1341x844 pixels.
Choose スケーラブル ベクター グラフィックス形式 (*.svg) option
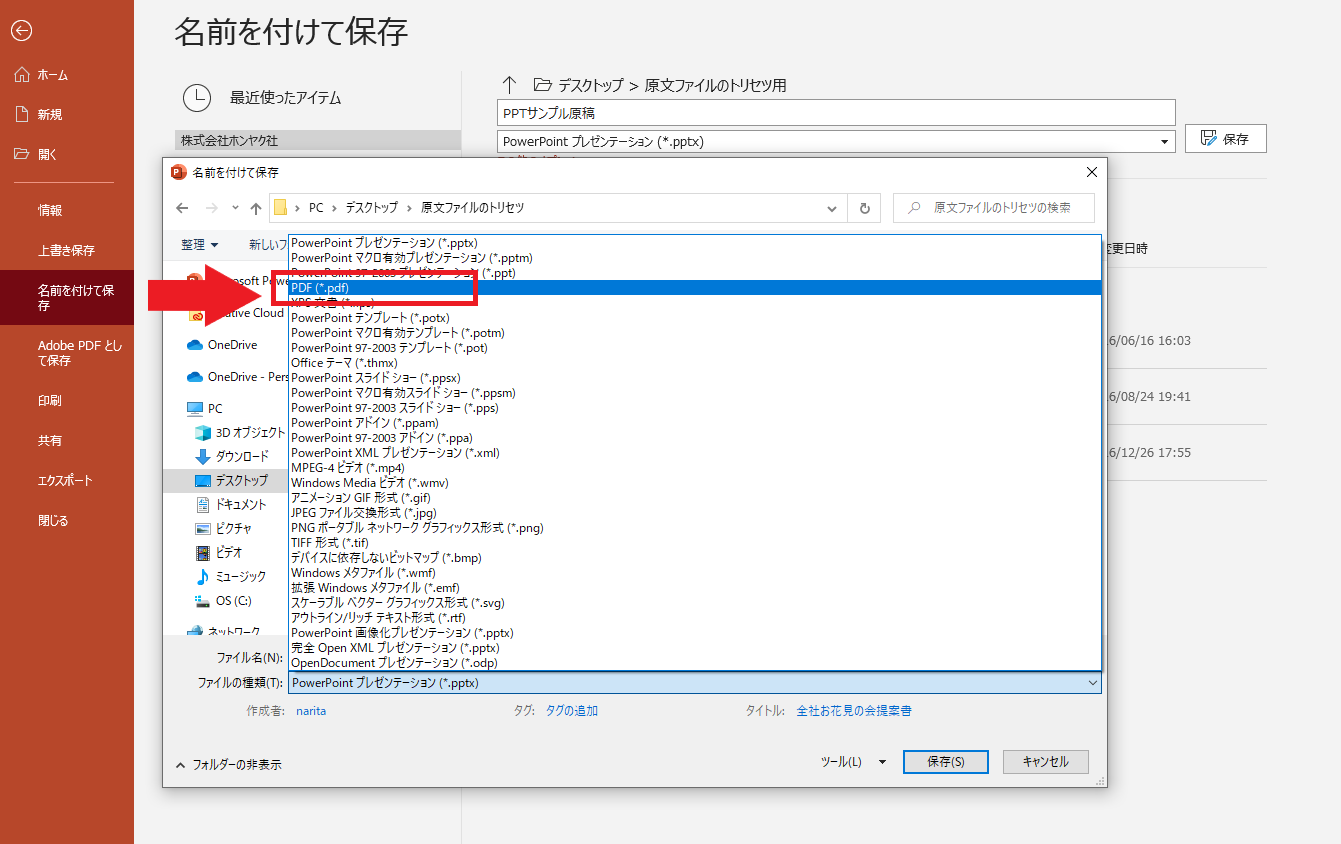(x=695, y=603)
